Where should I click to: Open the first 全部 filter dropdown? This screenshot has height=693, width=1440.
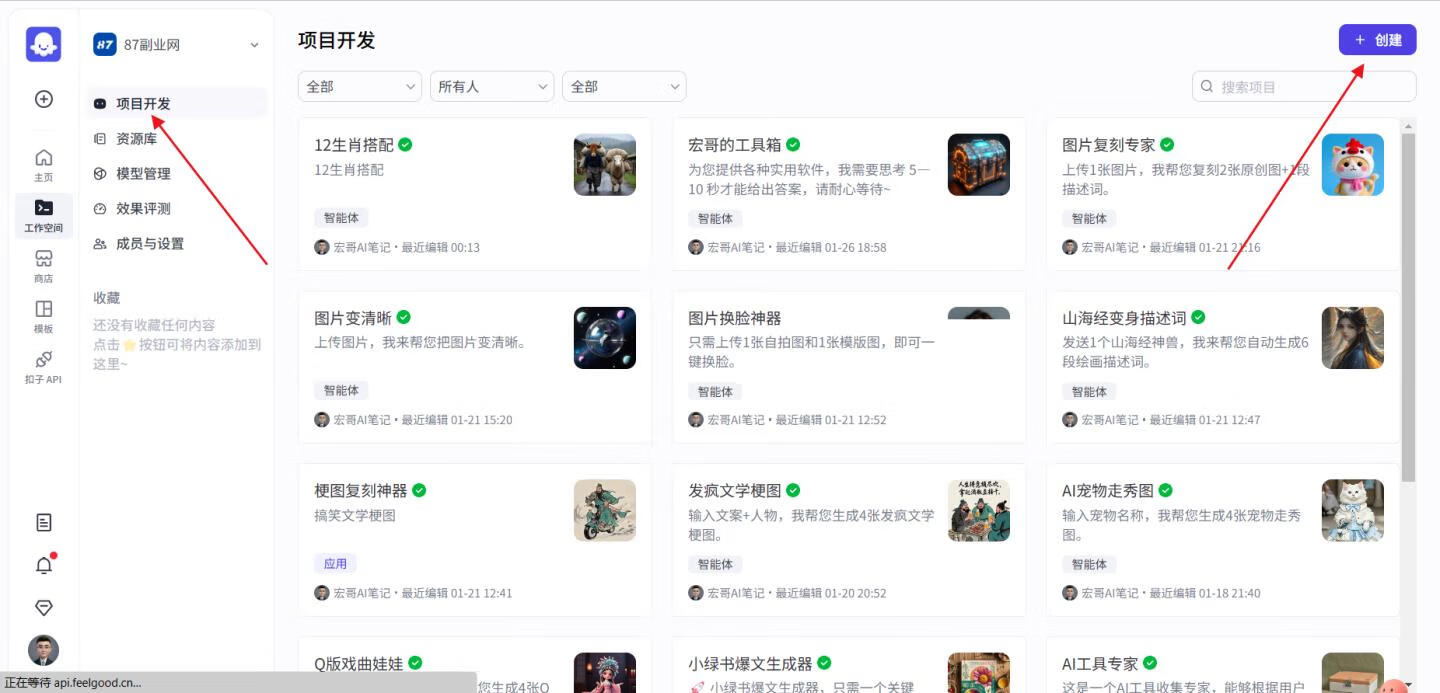tap(359, 86)
